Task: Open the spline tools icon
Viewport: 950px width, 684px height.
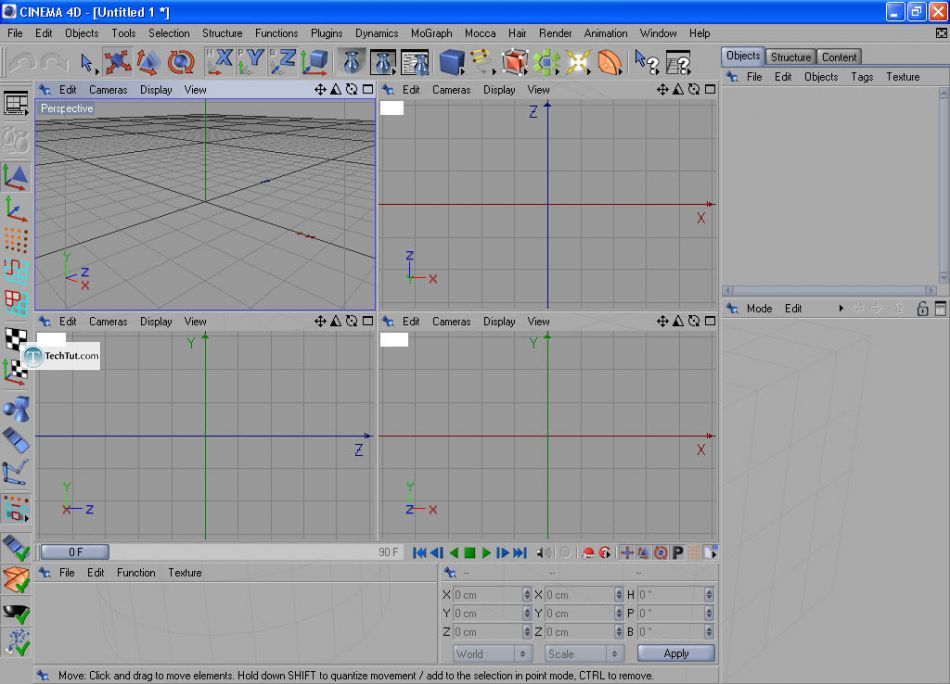Action: point(482,62)
